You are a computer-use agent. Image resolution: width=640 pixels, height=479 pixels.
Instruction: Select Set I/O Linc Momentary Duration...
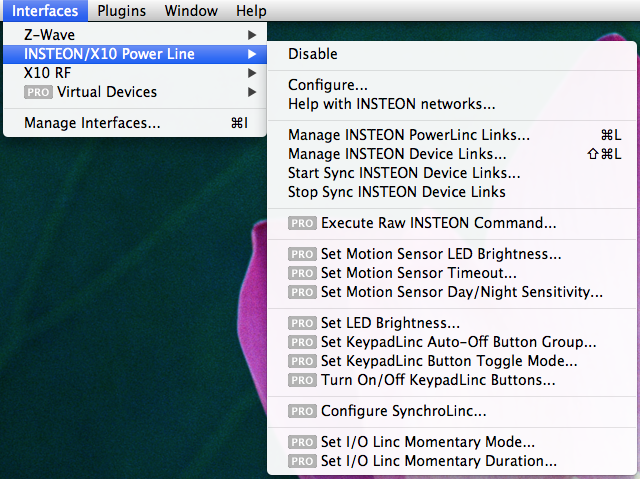pyautogui.click(x=452, y=461)
